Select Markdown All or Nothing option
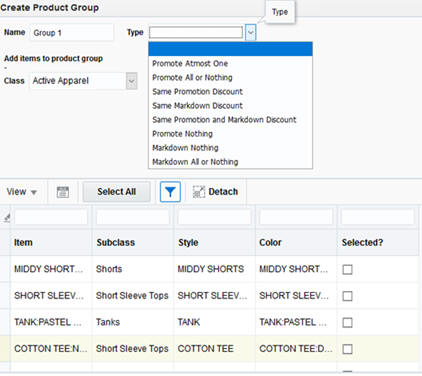The width and height of the screenshot is (422, 376). coord(230,162)
